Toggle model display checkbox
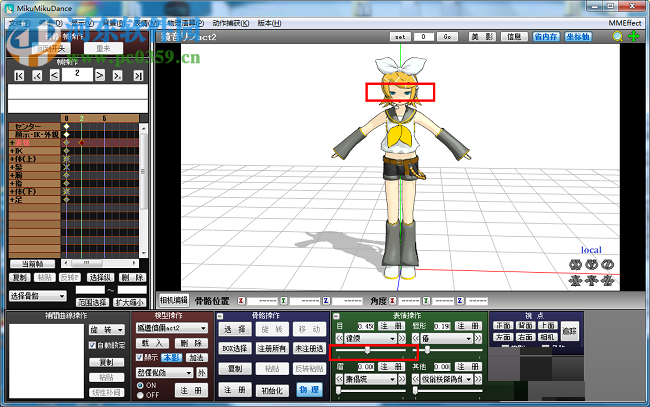This screenshot has height=407, width=650. 140,357
